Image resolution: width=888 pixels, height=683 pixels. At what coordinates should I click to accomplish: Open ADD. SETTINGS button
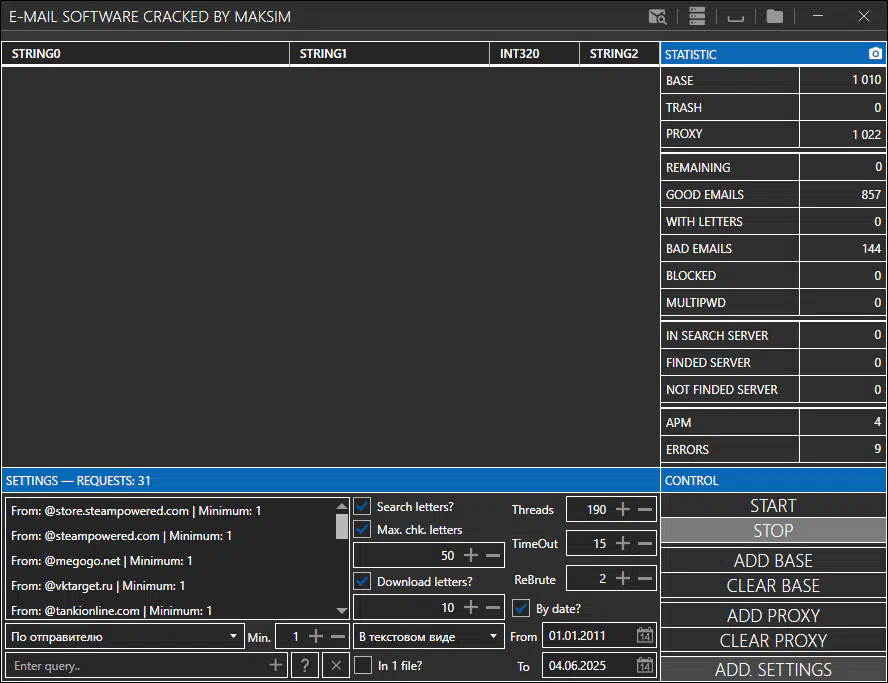click(x=773, y=669)
